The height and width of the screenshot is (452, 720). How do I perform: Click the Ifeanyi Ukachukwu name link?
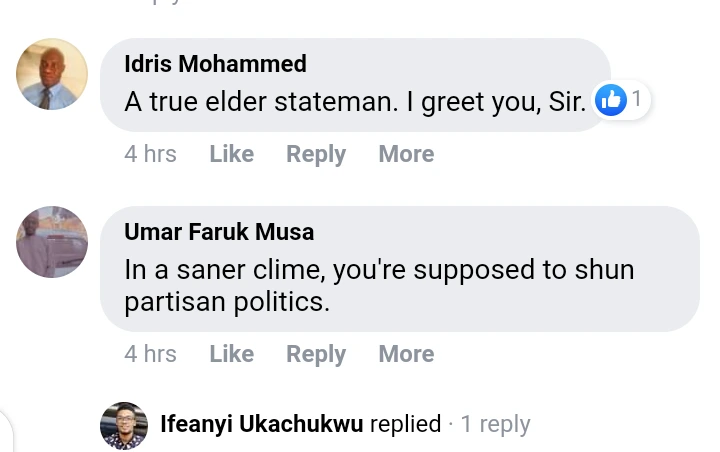(x=262, y=424)
